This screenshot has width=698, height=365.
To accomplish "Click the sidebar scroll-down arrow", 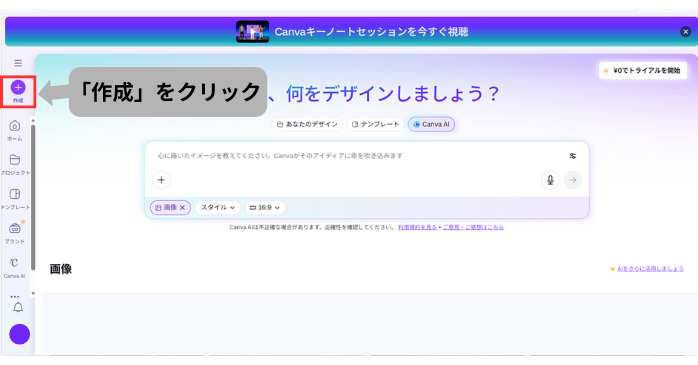I will coord(33,293).
